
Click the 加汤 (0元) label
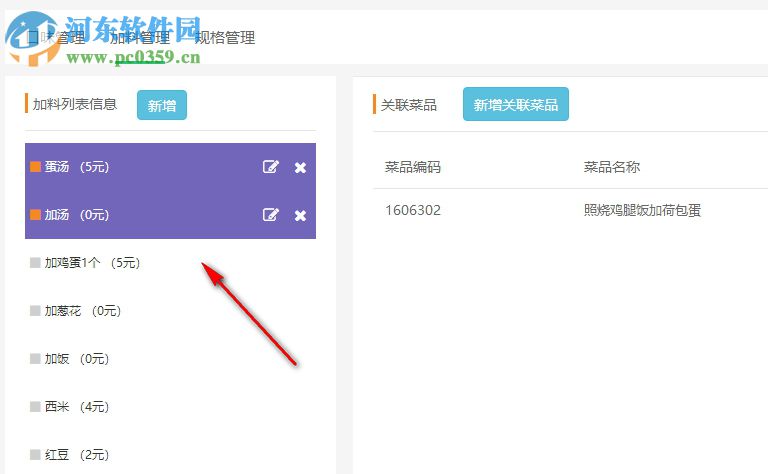tap(77, 214)
